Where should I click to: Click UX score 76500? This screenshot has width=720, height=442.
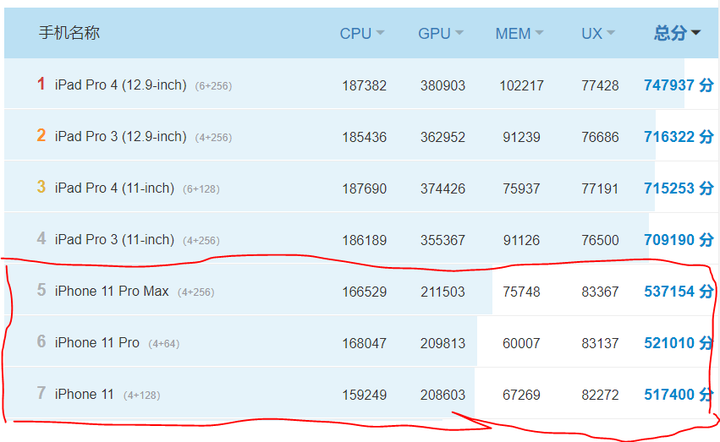[x=600, y=240]
